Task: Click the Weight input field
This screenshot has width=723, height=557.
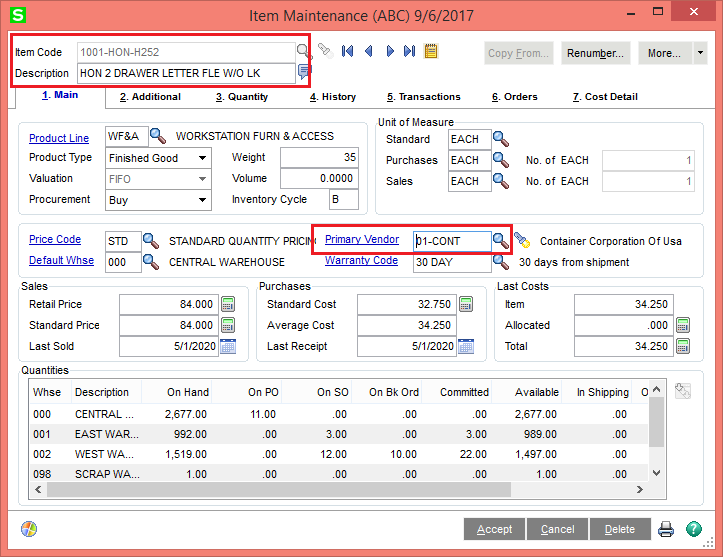Action: [319, 158]
